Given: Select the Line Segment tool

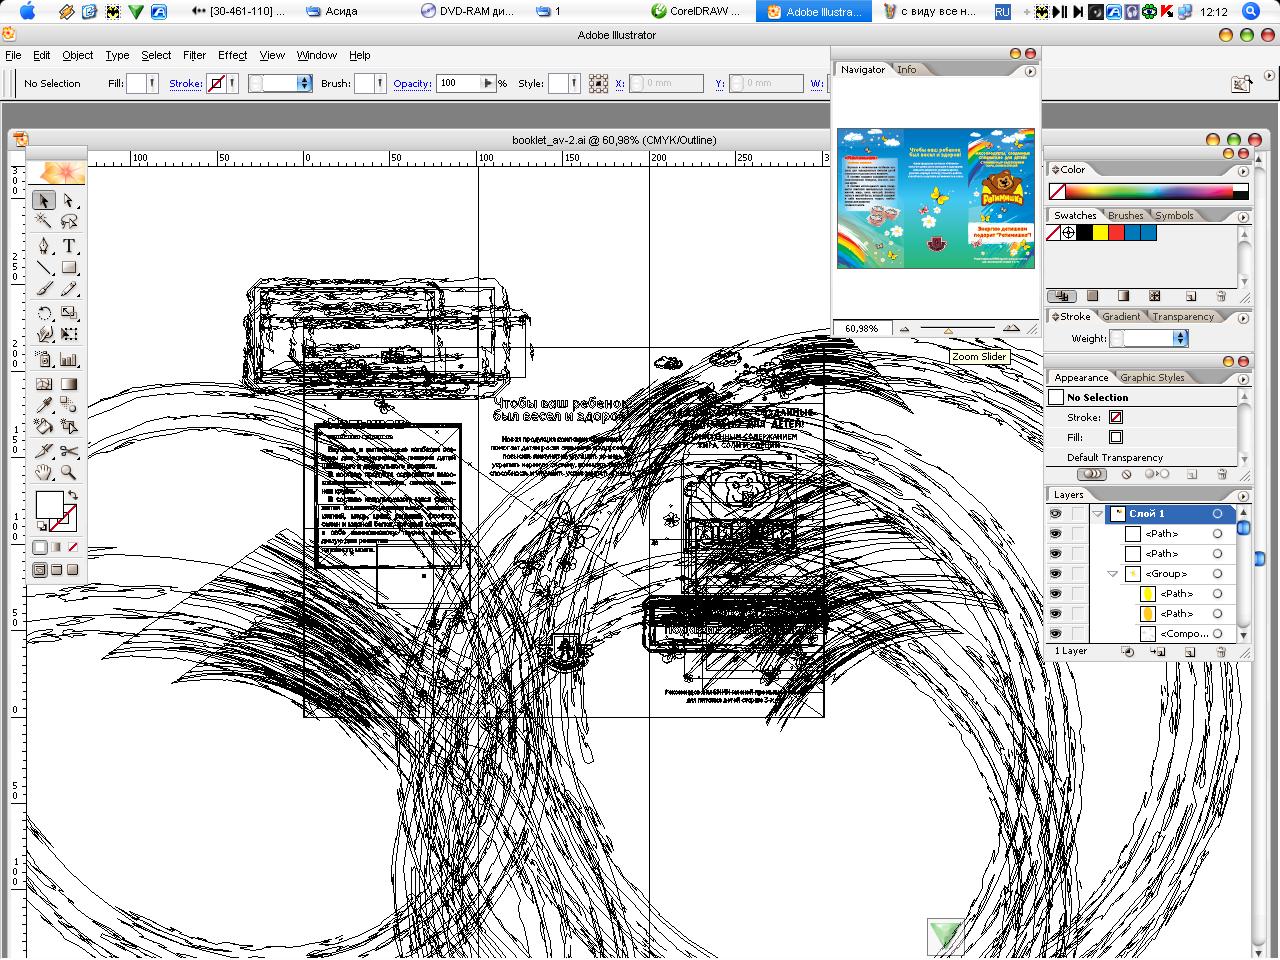Looking at the screenshot, I should tap(44, 267).
